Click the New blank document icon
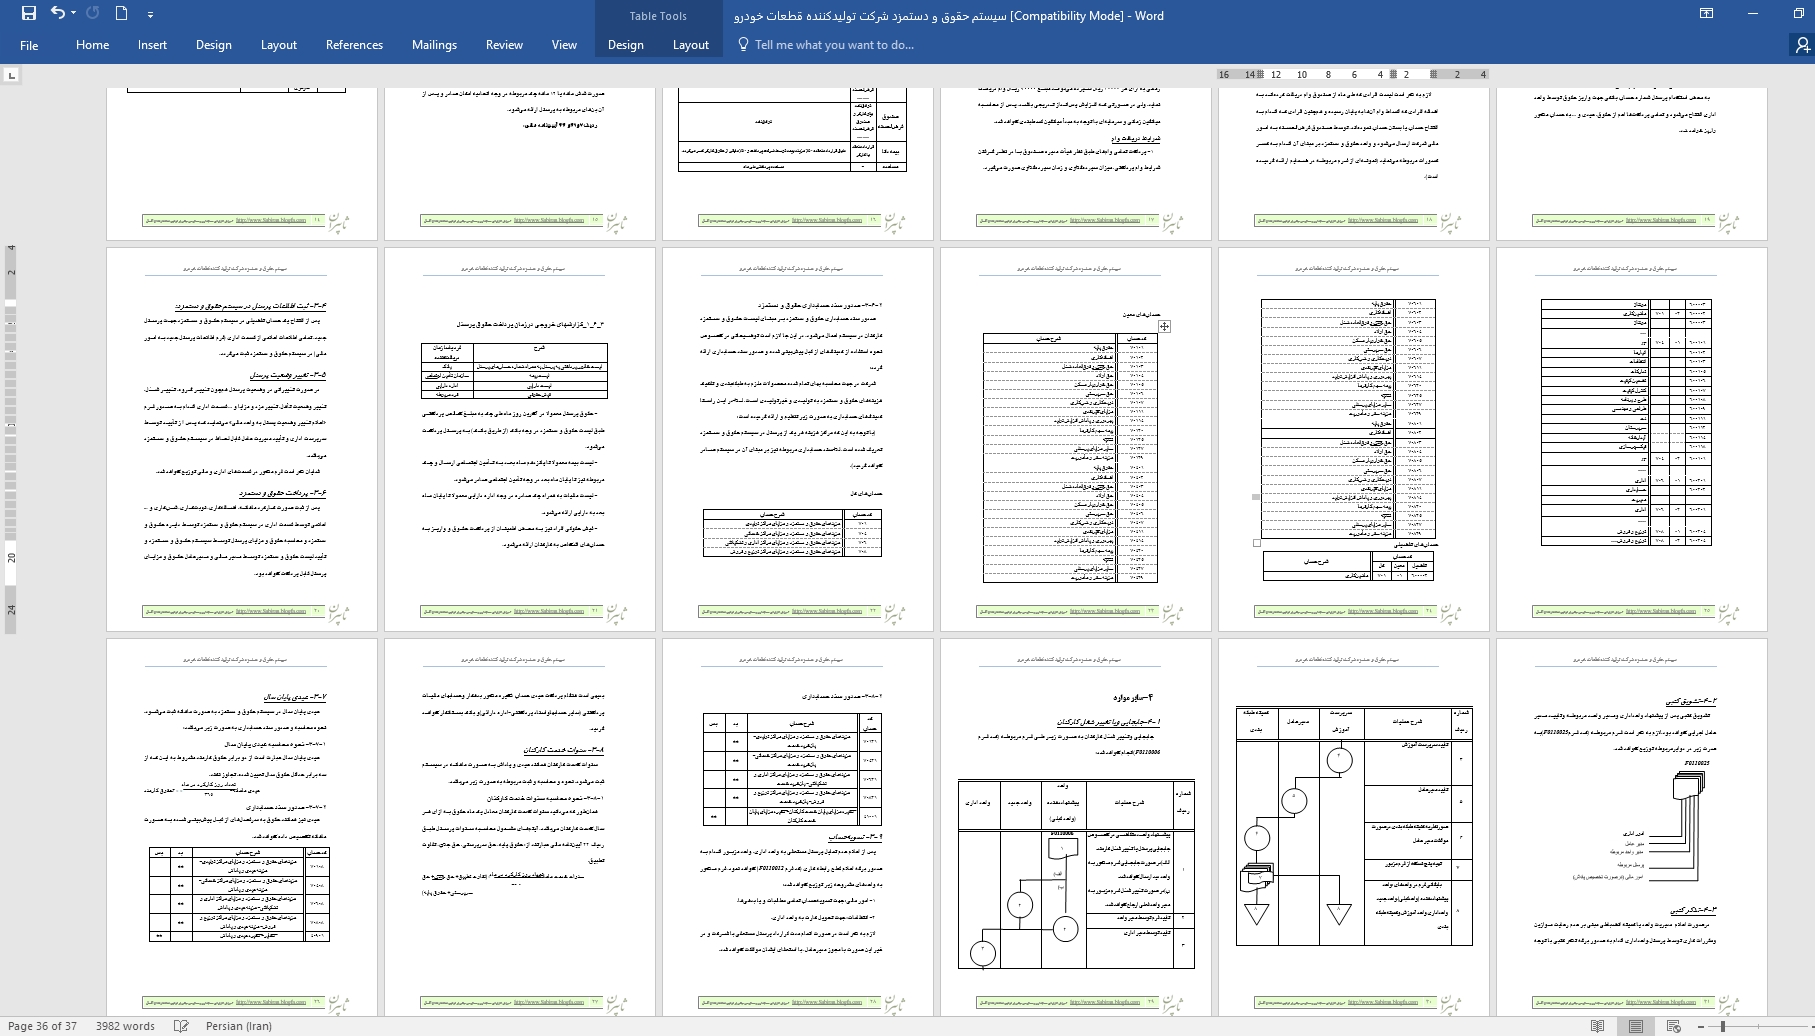 click(x=122, y=14)
